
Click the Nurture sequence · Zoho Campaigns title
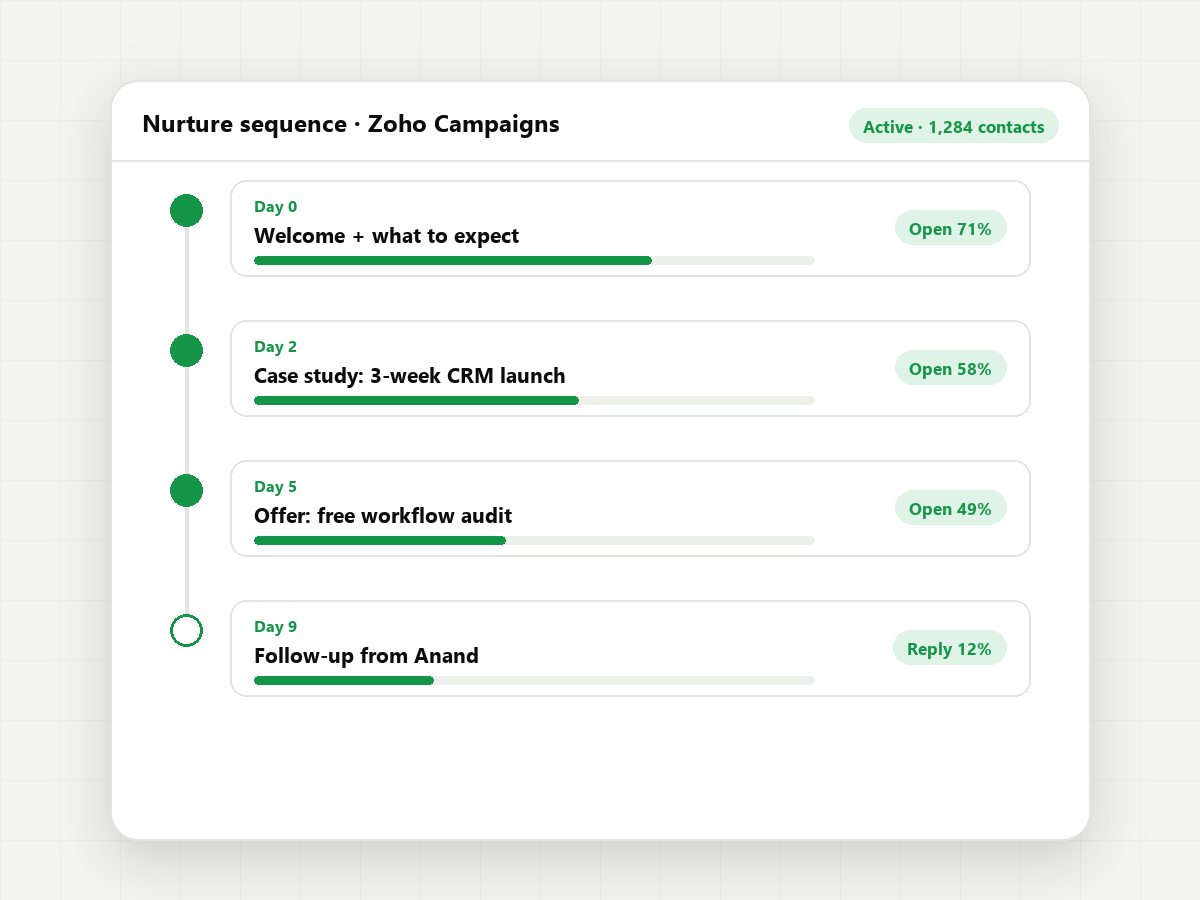point(351,124)
